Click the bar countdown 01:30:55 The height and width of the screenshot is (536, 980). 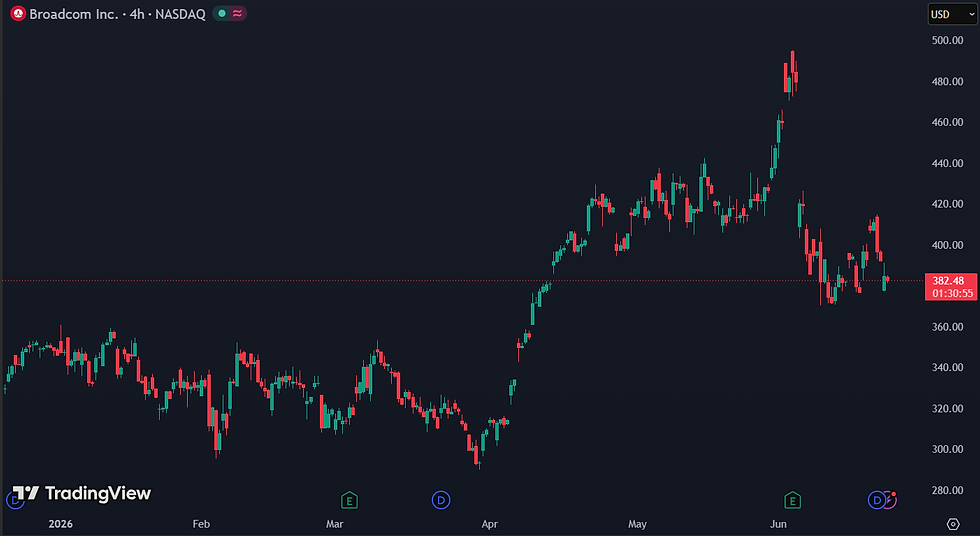pos(952,293)
